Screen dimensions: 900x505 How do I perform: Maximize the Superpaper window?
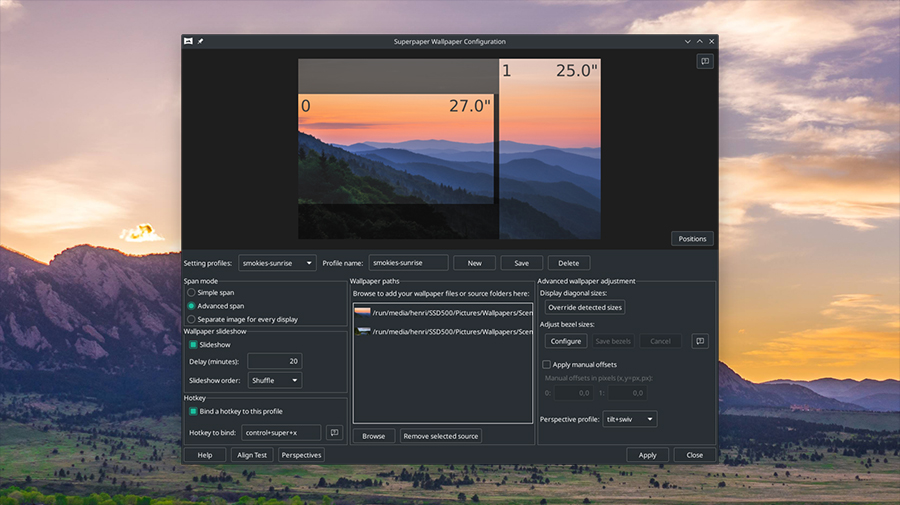point(700,41)
